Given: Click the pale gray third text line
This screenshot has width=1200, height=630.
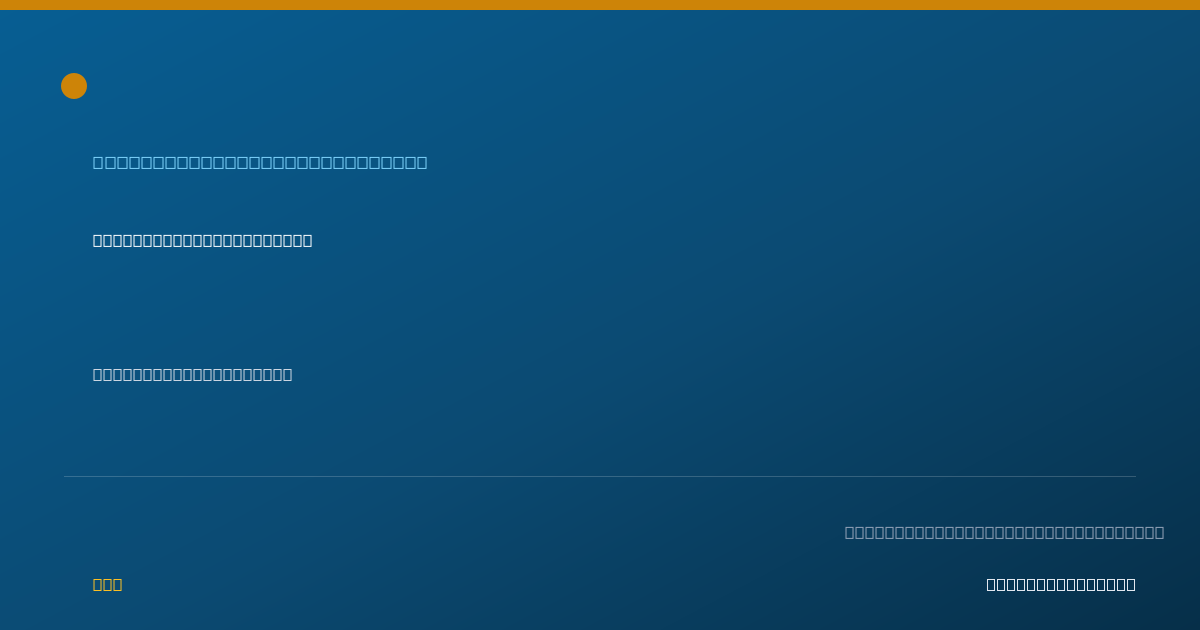Looking at the screenshot, I should click(x=192, y=374).
